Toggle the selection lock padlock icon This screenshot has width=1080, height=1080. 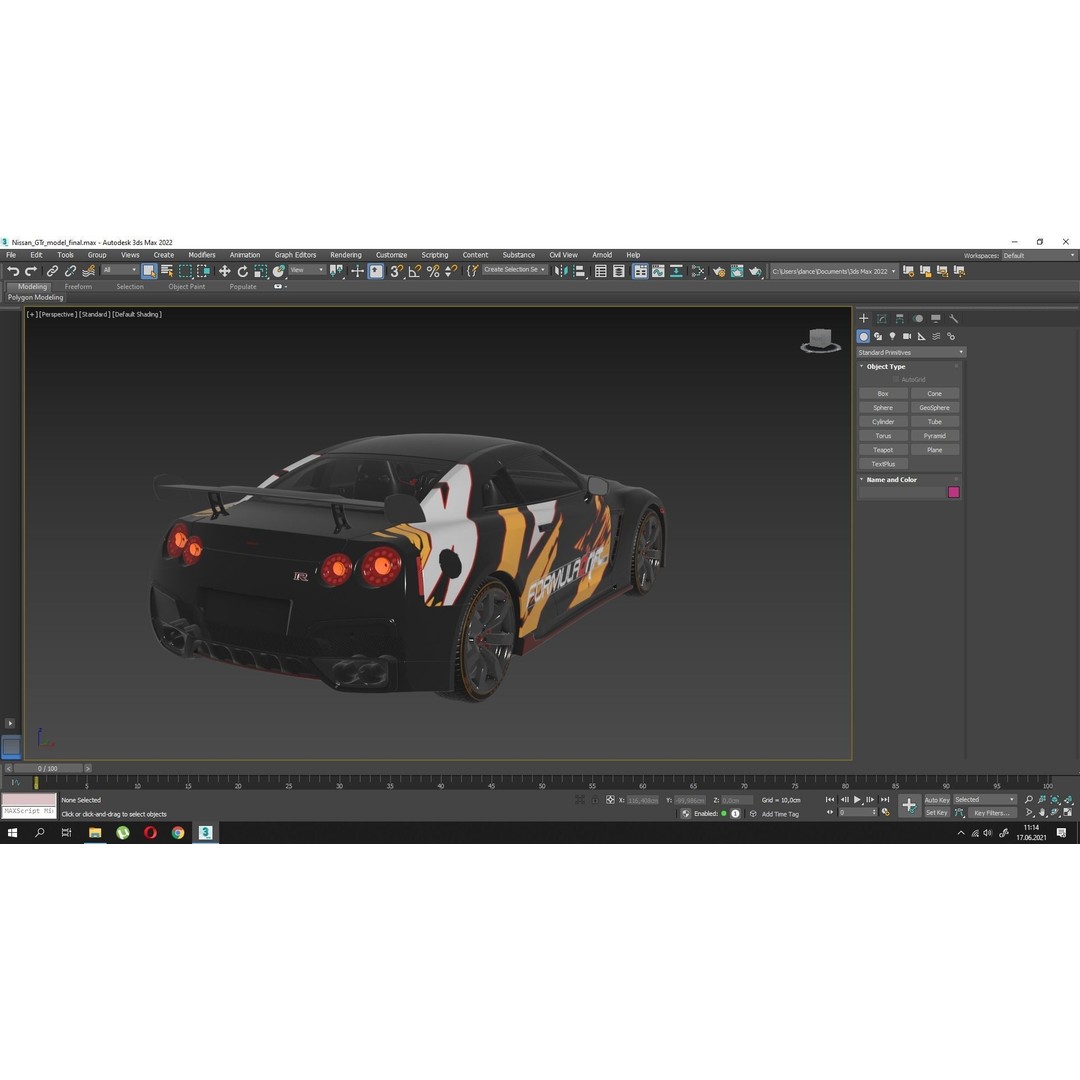(x=594, y=800)
